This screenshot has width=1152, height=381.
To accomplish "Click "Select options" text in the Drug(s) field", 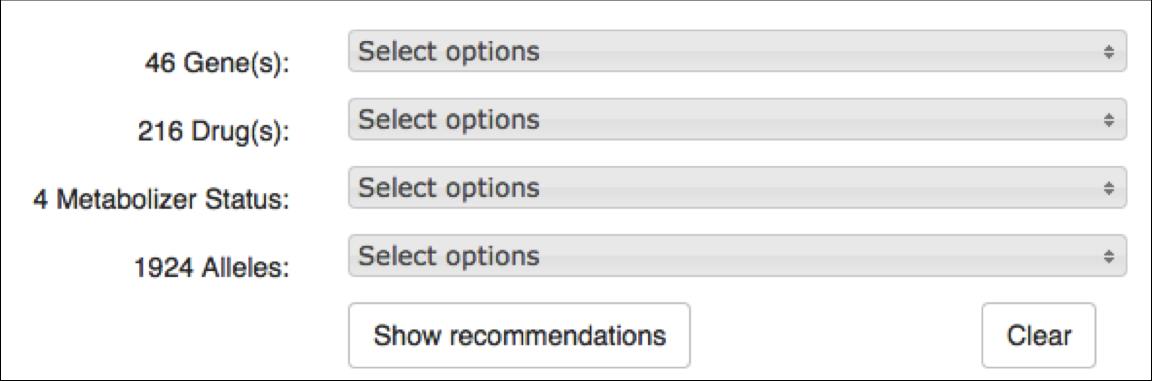I will [x=448, y=119].
